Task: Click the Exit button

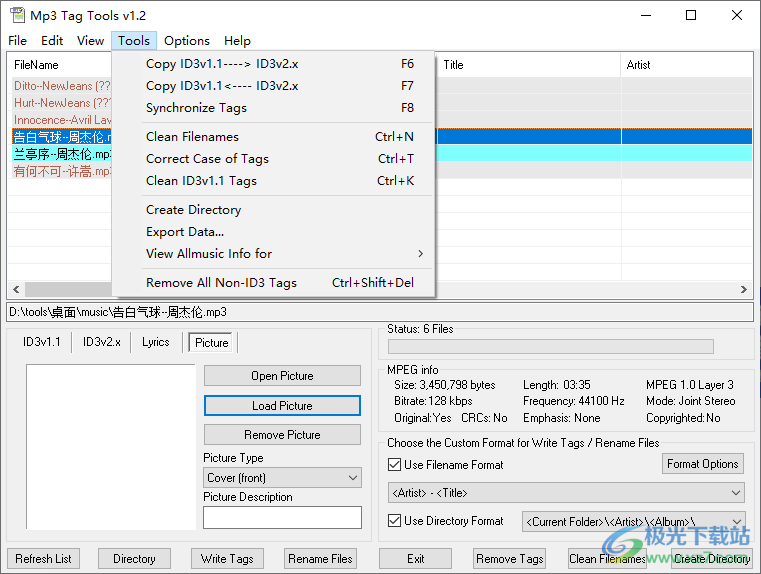Action: click(x=415, y=559)
